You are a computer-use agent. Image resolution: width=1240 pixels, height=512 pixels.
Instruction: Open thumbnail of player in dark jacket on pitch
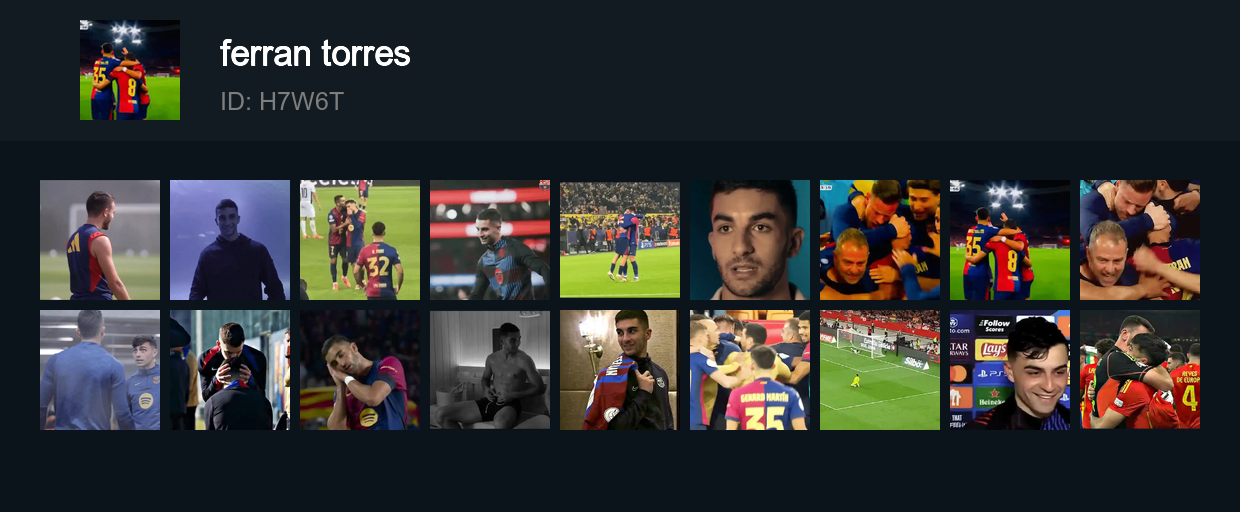(490, 240)
